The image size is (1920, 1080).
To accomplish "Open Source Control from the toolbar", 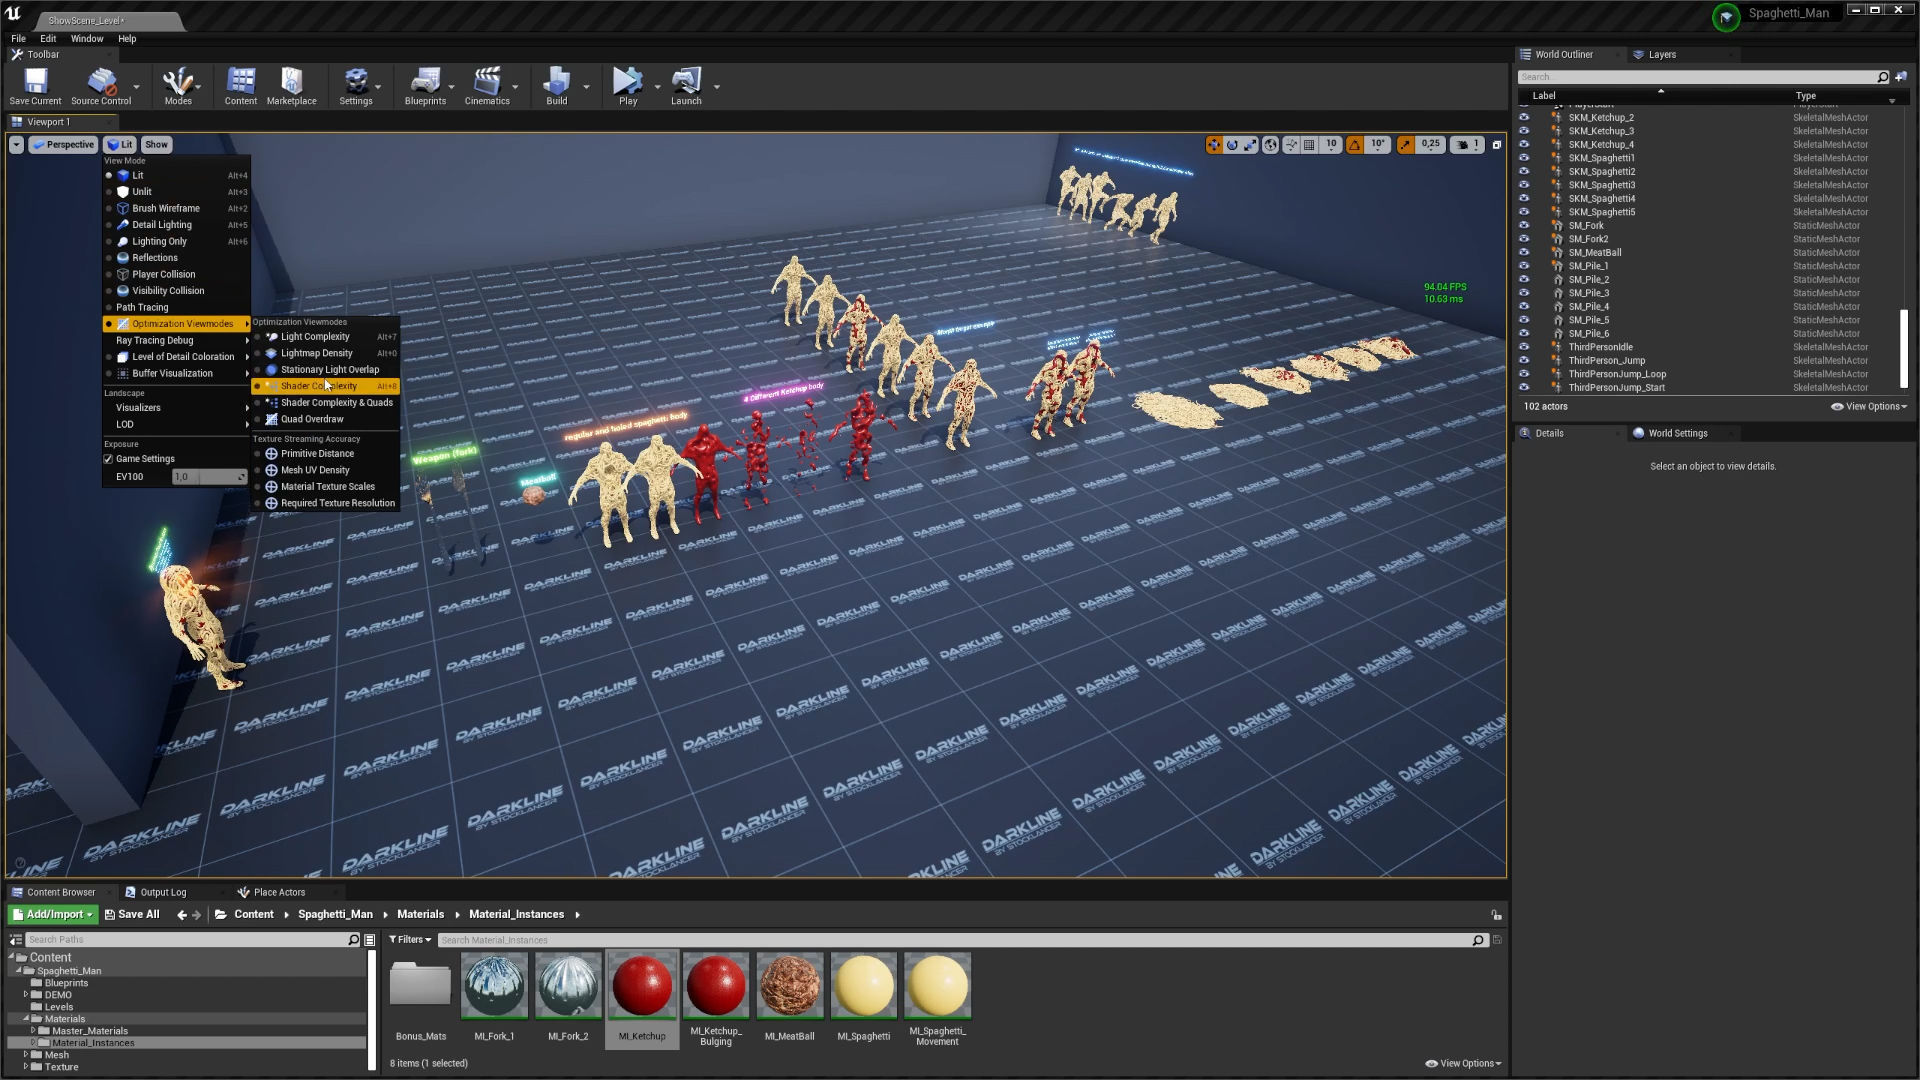I will [101, 86].
